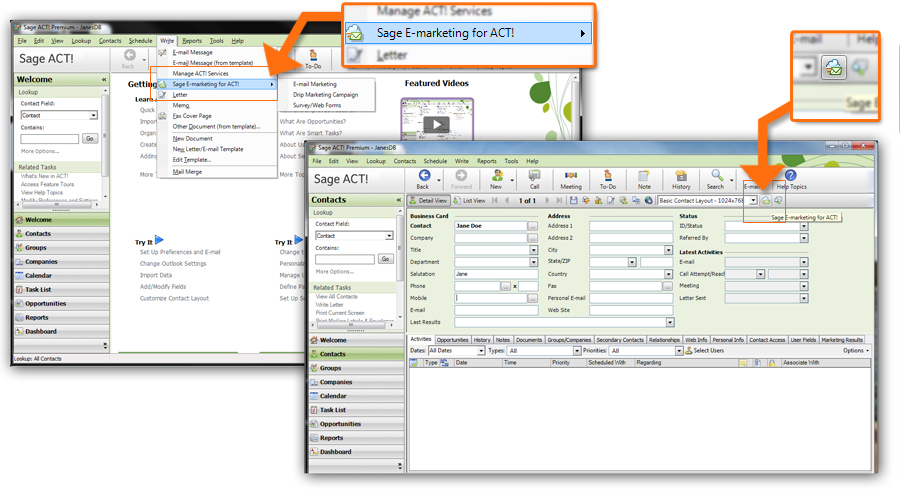Jump to the last record arrow
Viewport: 900px width, 497px height.
(x=559, y=200)
